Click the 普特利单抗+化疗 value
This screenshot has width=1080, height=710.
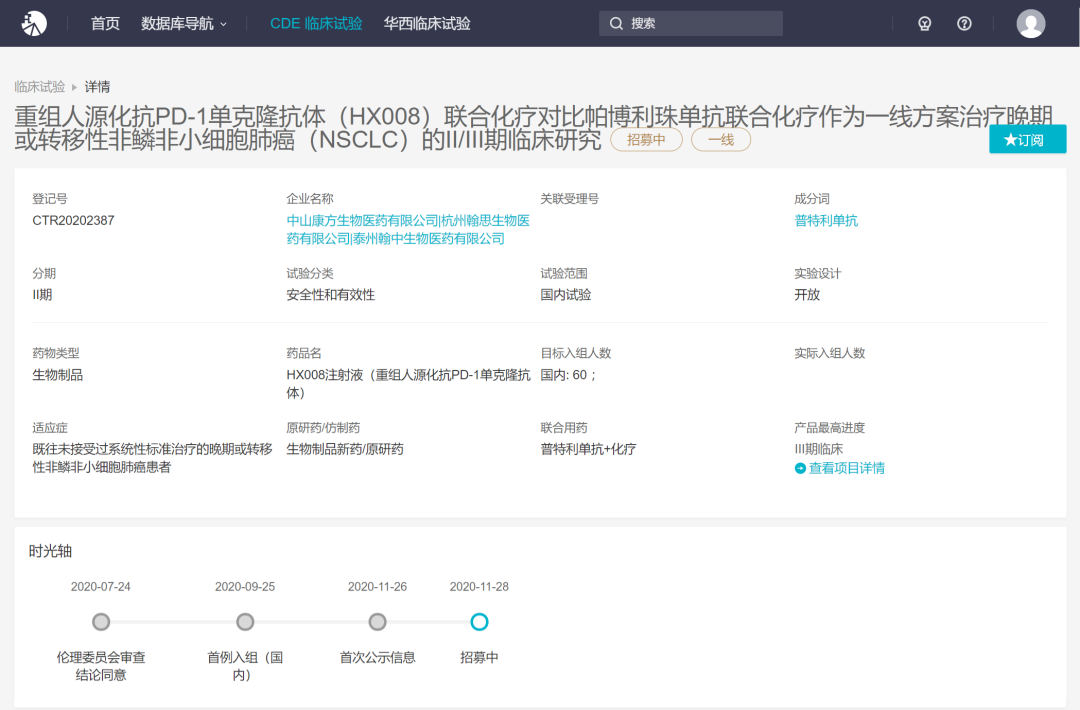pyautogui.click(x=588, y=449)
